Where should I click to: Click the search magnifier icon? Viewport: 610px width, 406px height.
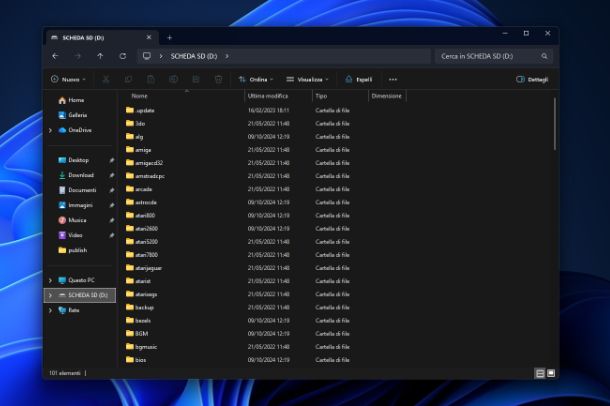tap(545, 57)
